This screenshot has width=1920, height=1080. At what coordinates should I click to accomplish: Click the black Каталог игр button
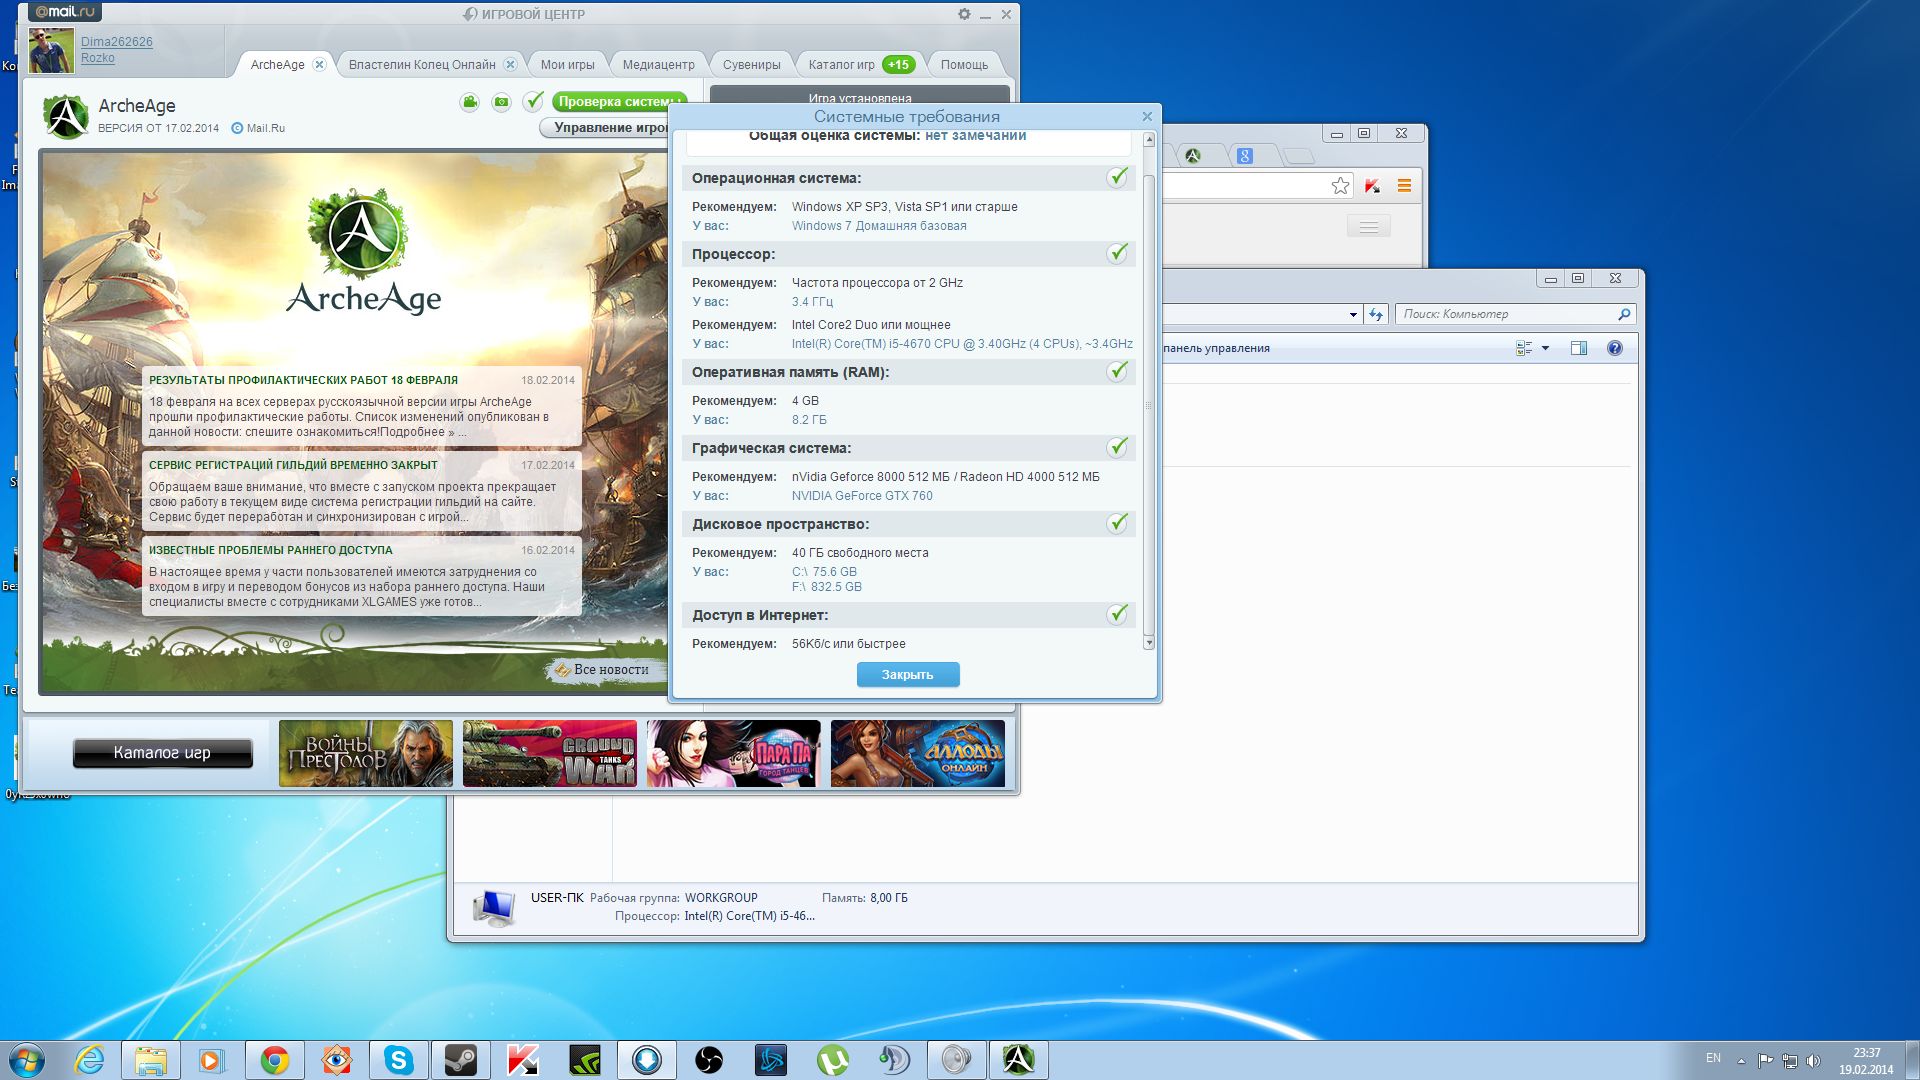tap(162, 753)
